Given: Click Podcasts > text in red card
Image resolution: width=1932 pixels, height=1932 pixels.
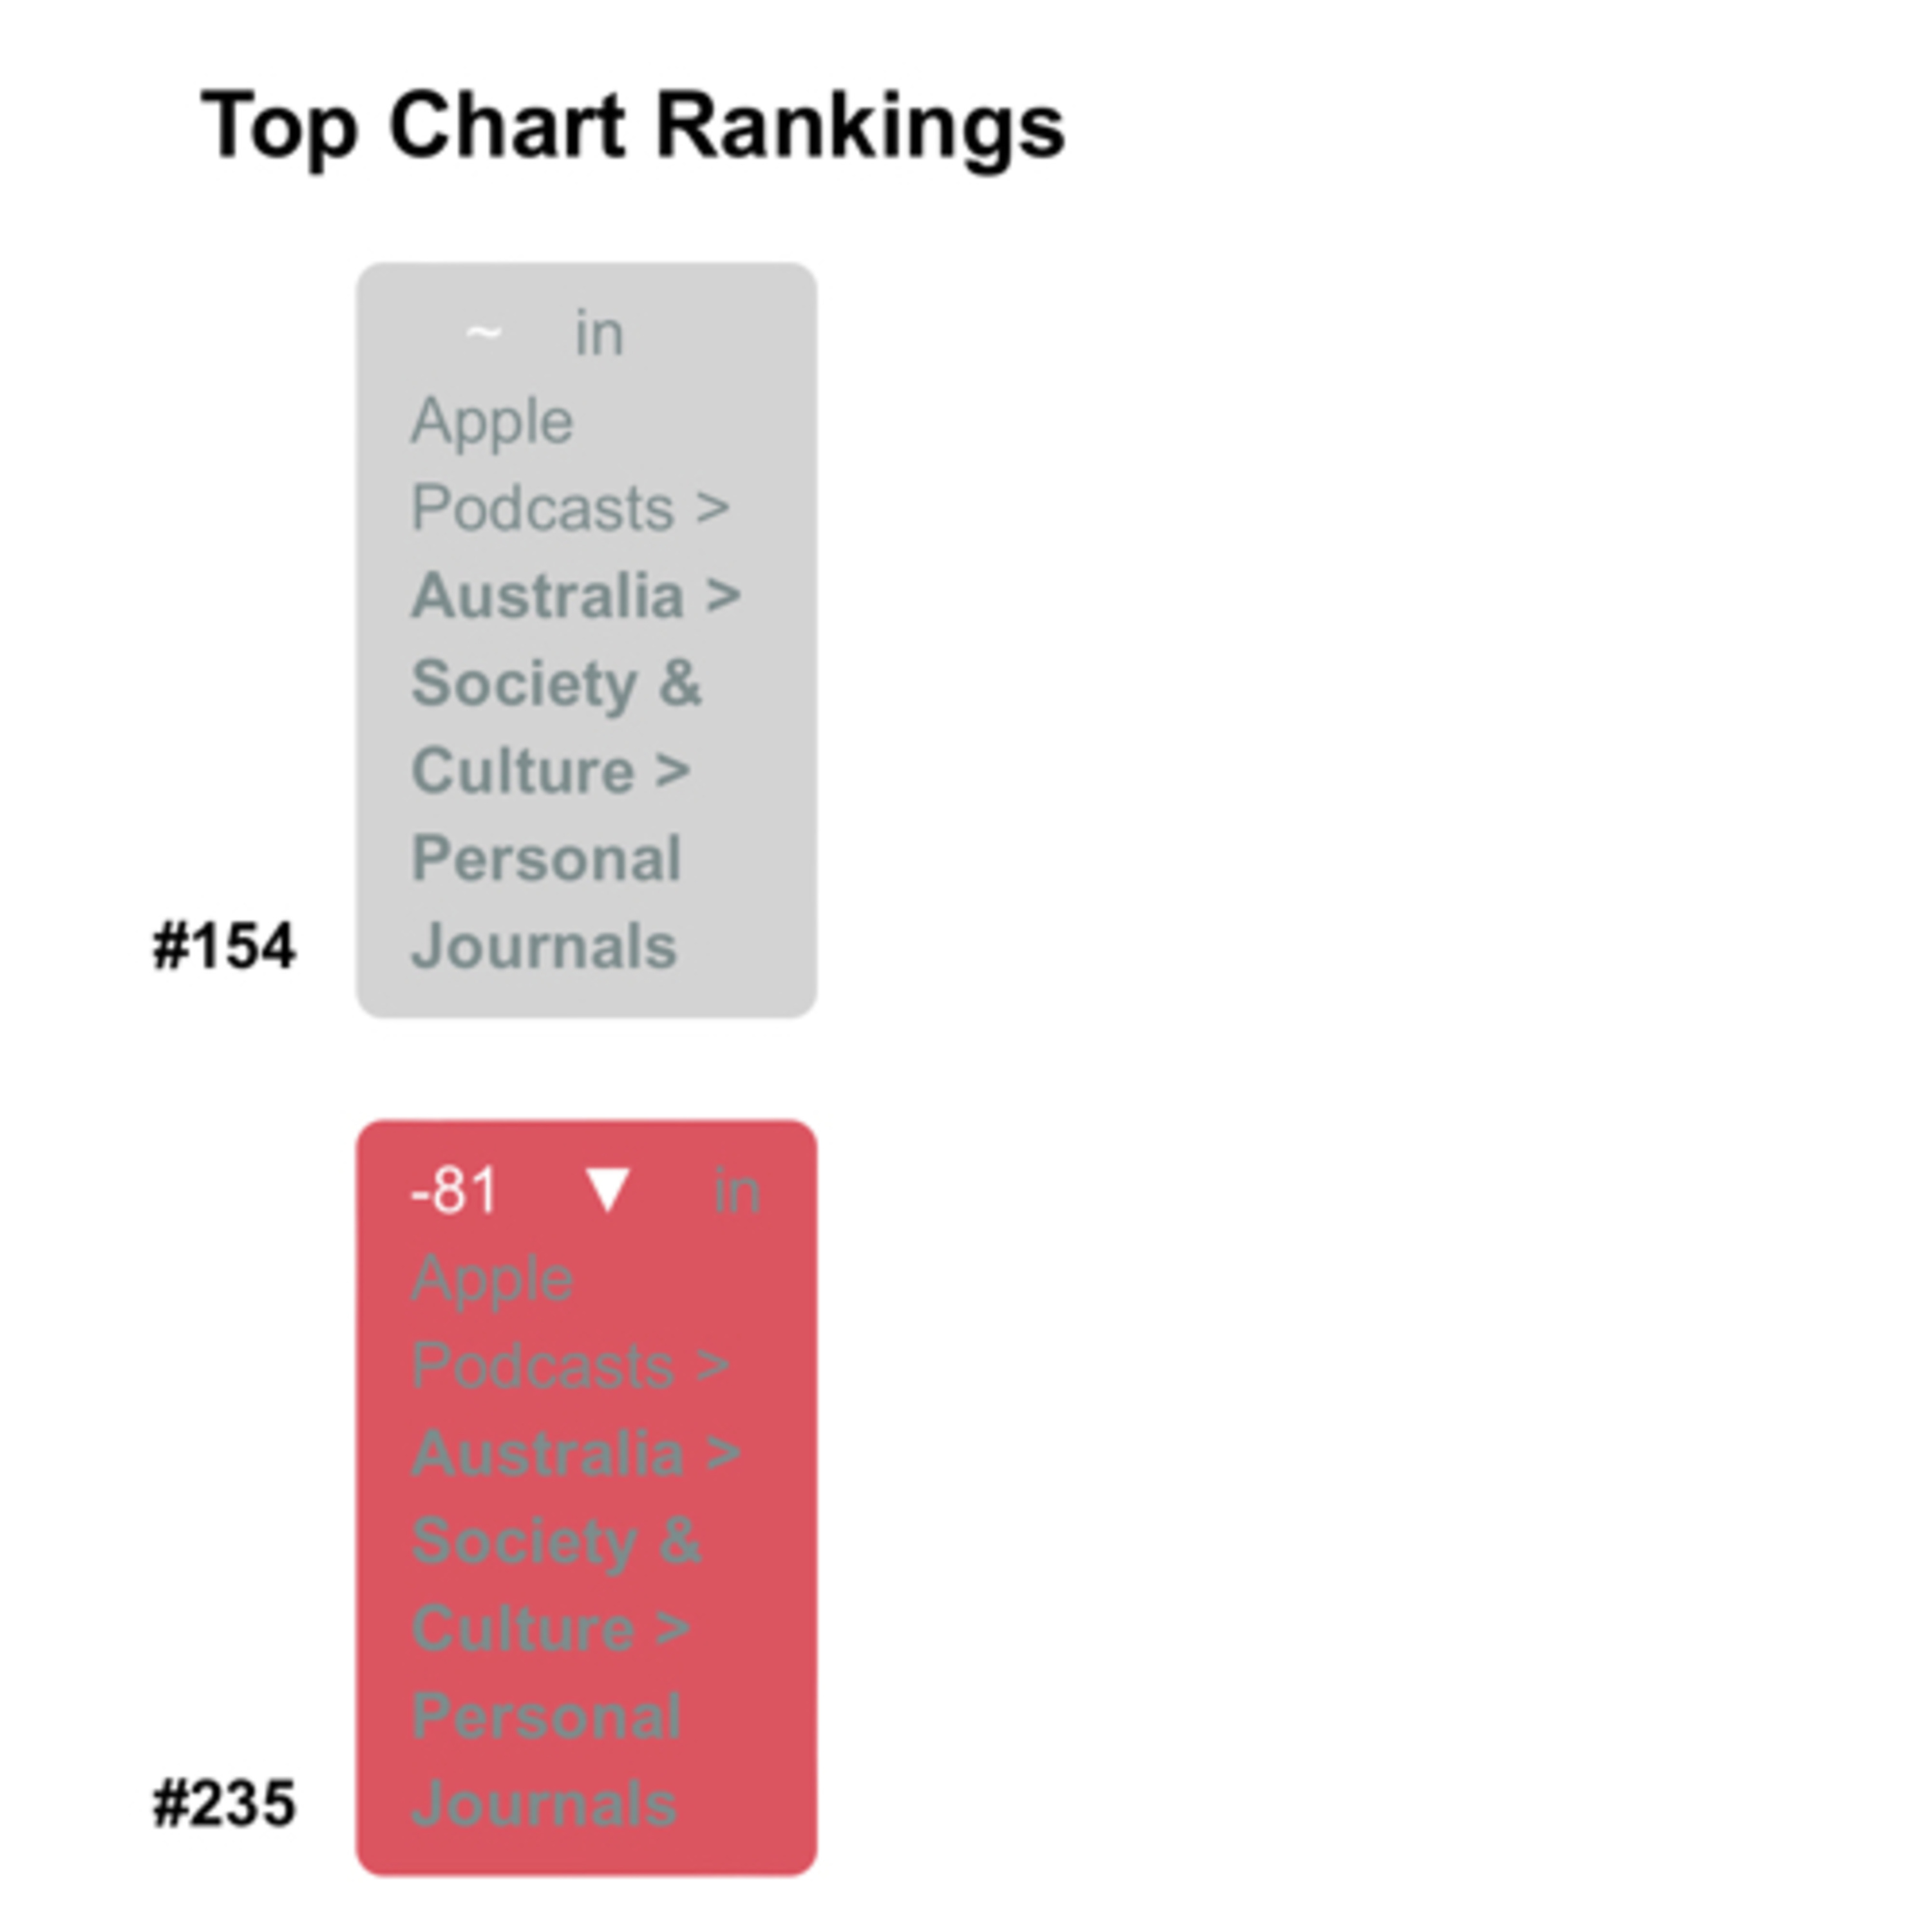Looking at the screenshot, I should coord(570,1366).
